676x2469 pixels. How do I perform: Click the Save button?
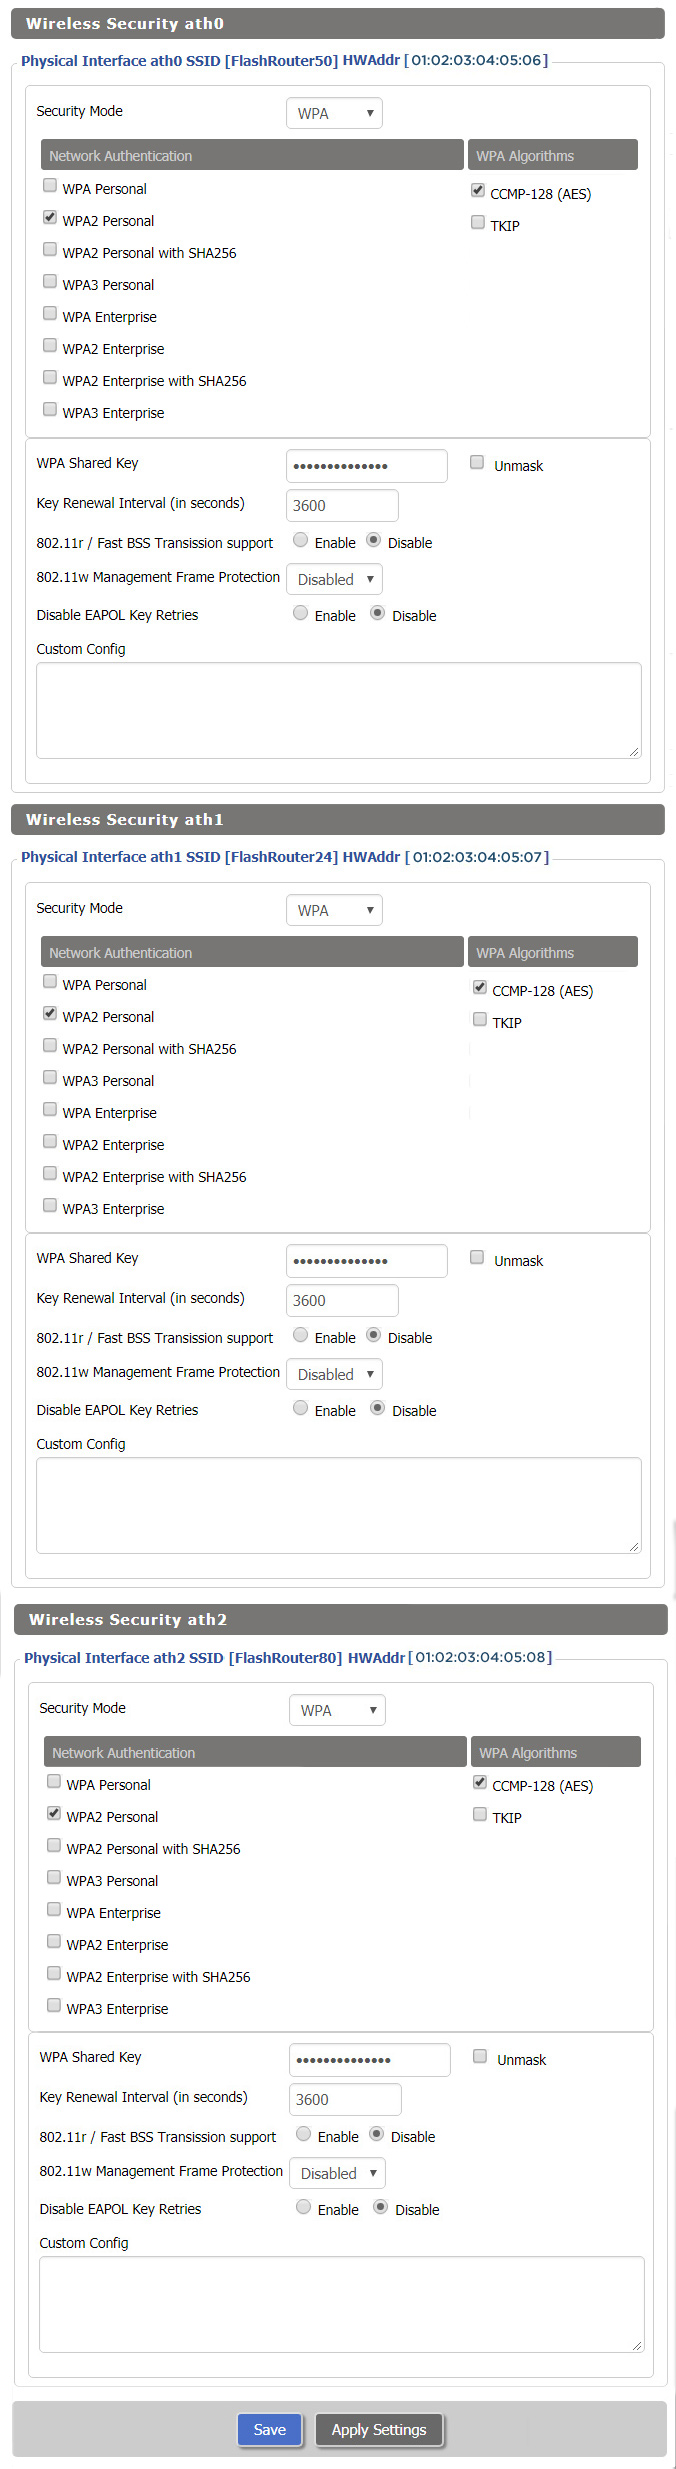point(269,2430)
